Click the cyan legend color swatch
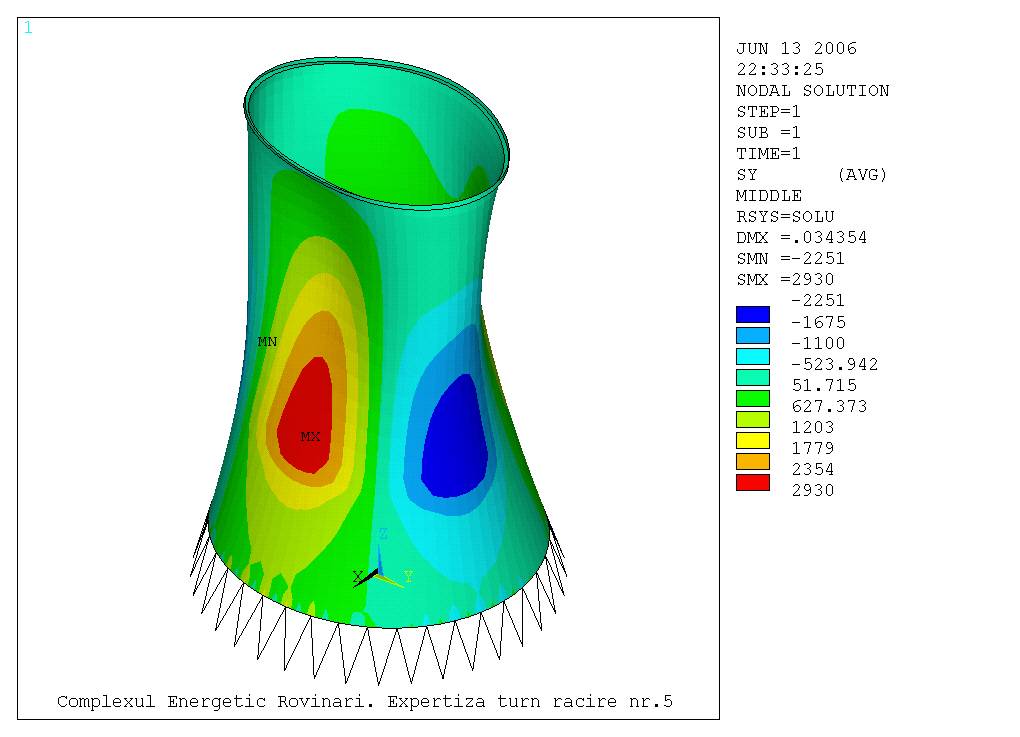 coord(753,356)
